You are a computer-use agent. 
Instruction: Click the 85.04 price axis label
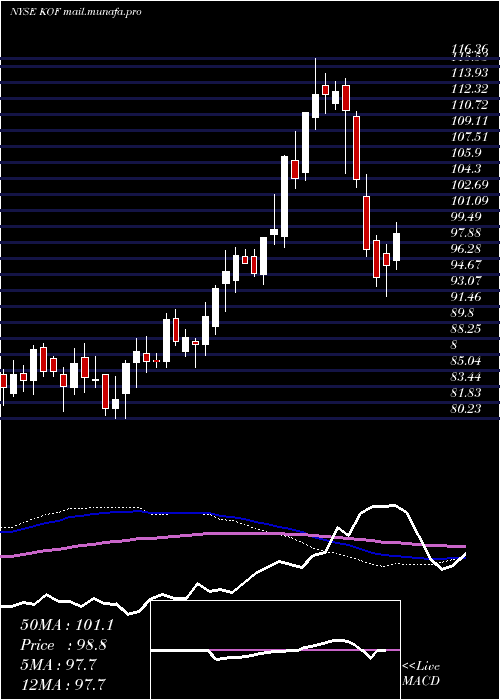coord(467,361)
